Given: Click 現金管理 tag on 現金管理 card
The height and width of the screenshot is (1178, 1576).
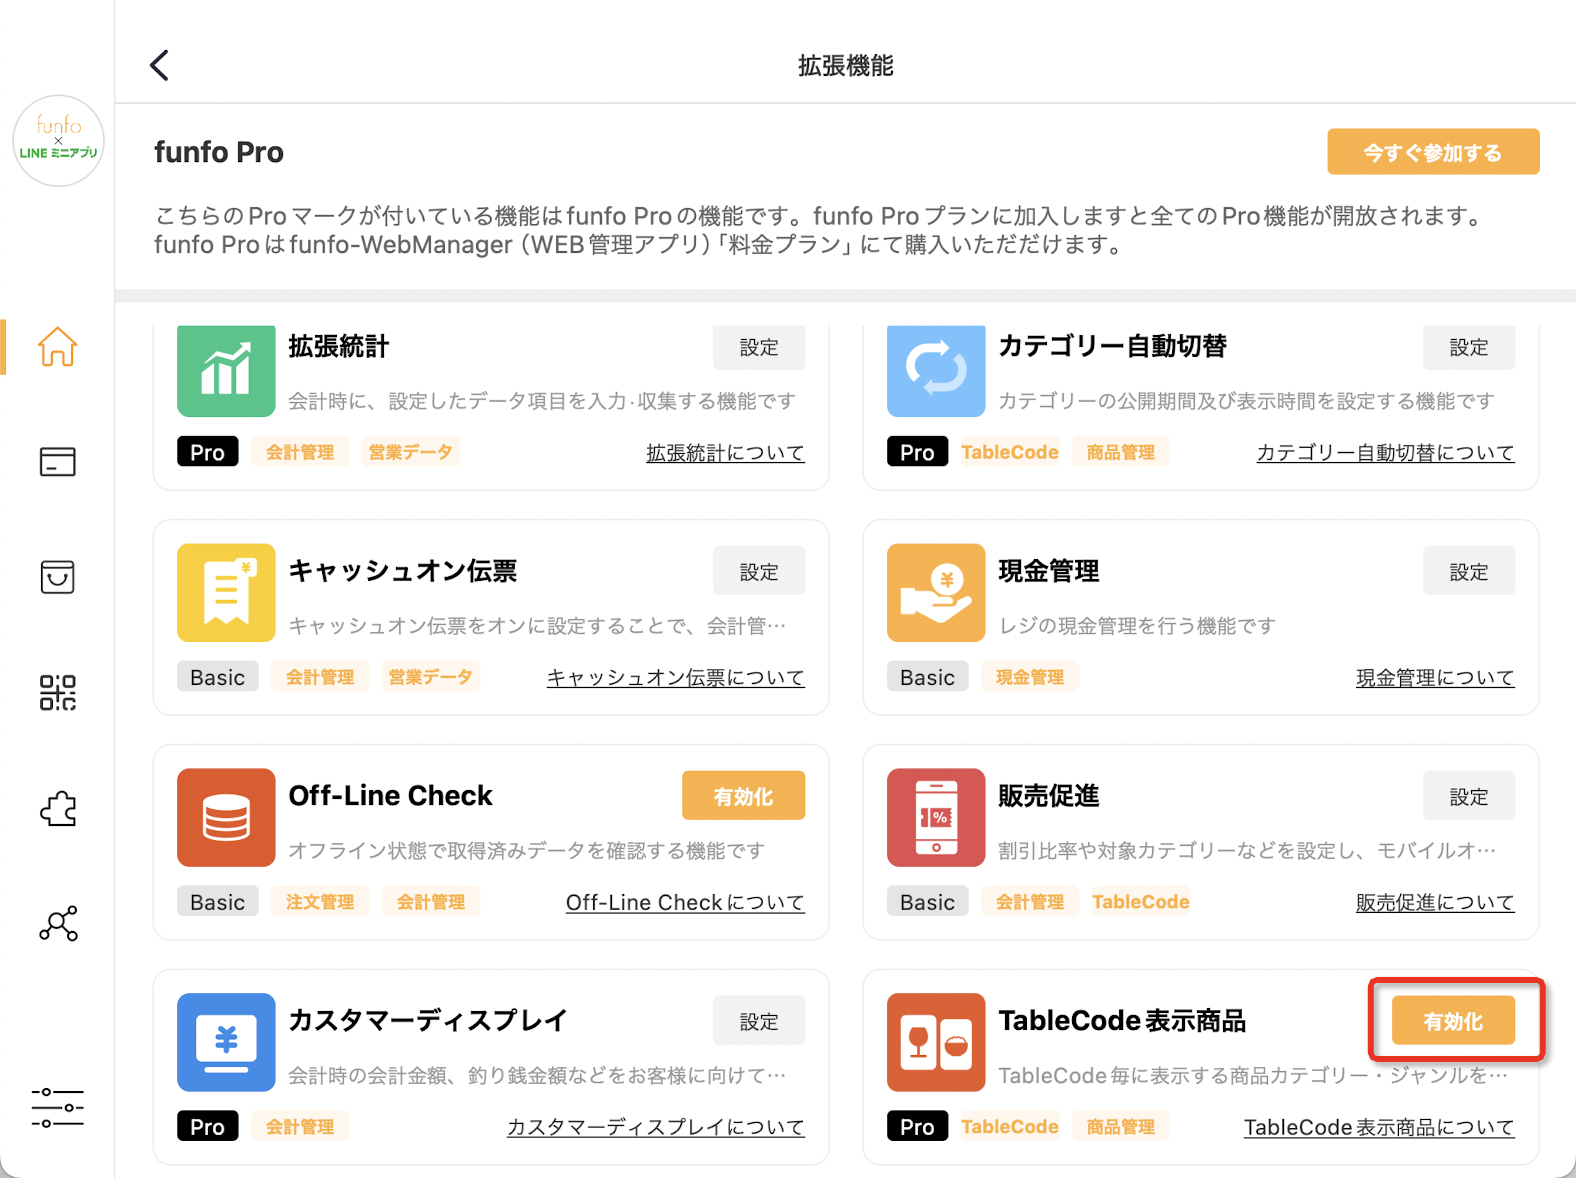Looking at the screenshot, I should pyautogui.click(x=1030, y=677).
